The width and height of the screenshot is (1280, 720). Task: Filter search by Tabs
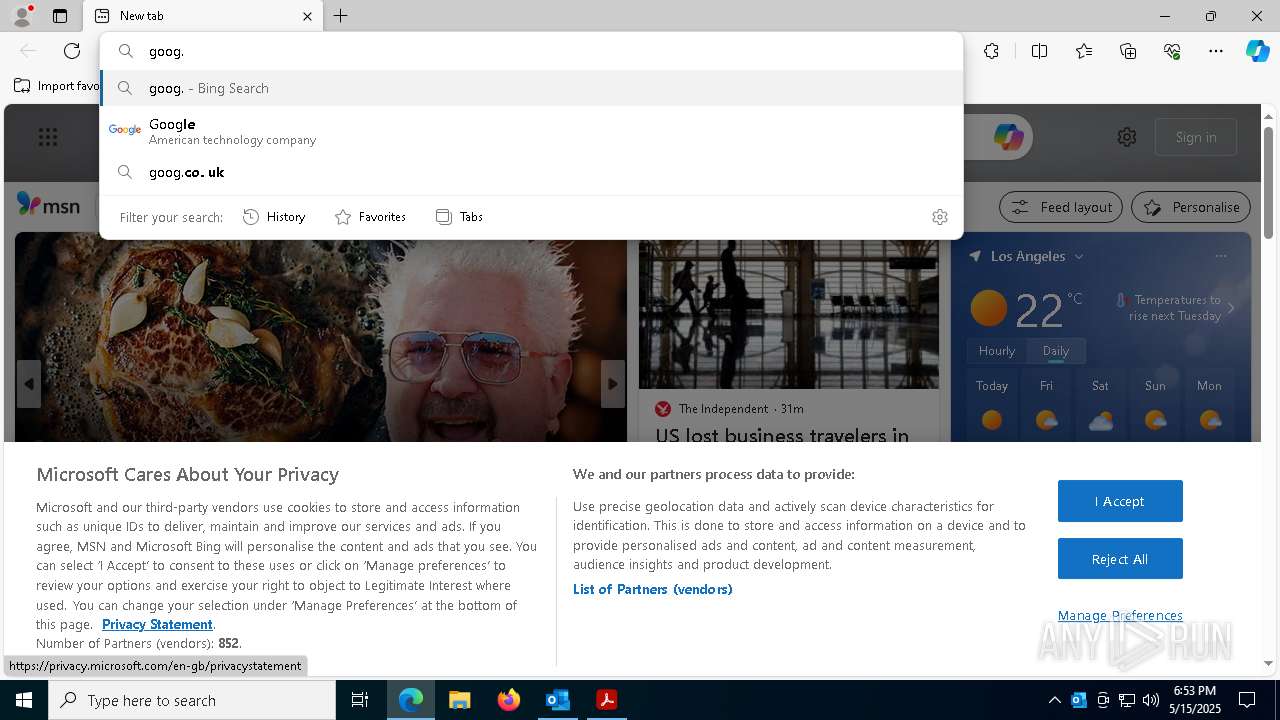point(459,217)
